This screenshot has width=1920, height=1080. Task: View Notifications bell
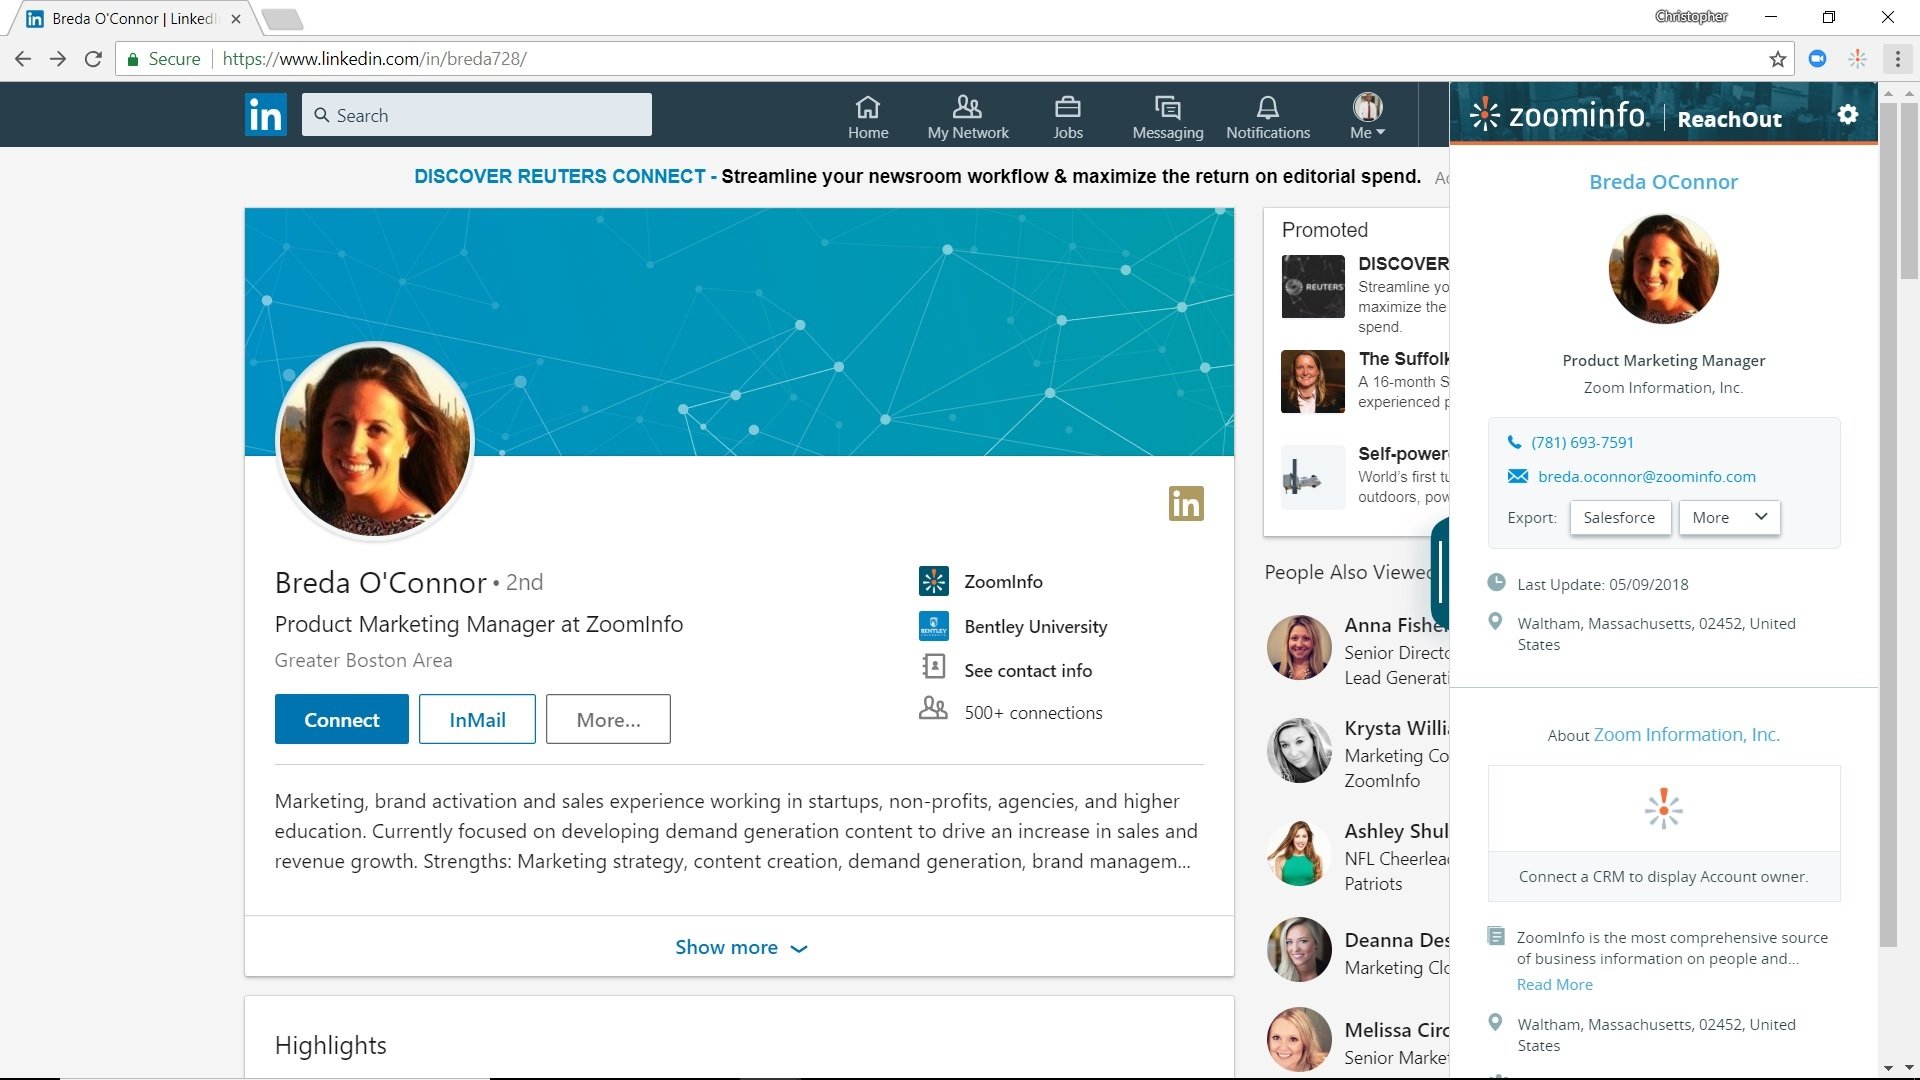[1267, 117]
